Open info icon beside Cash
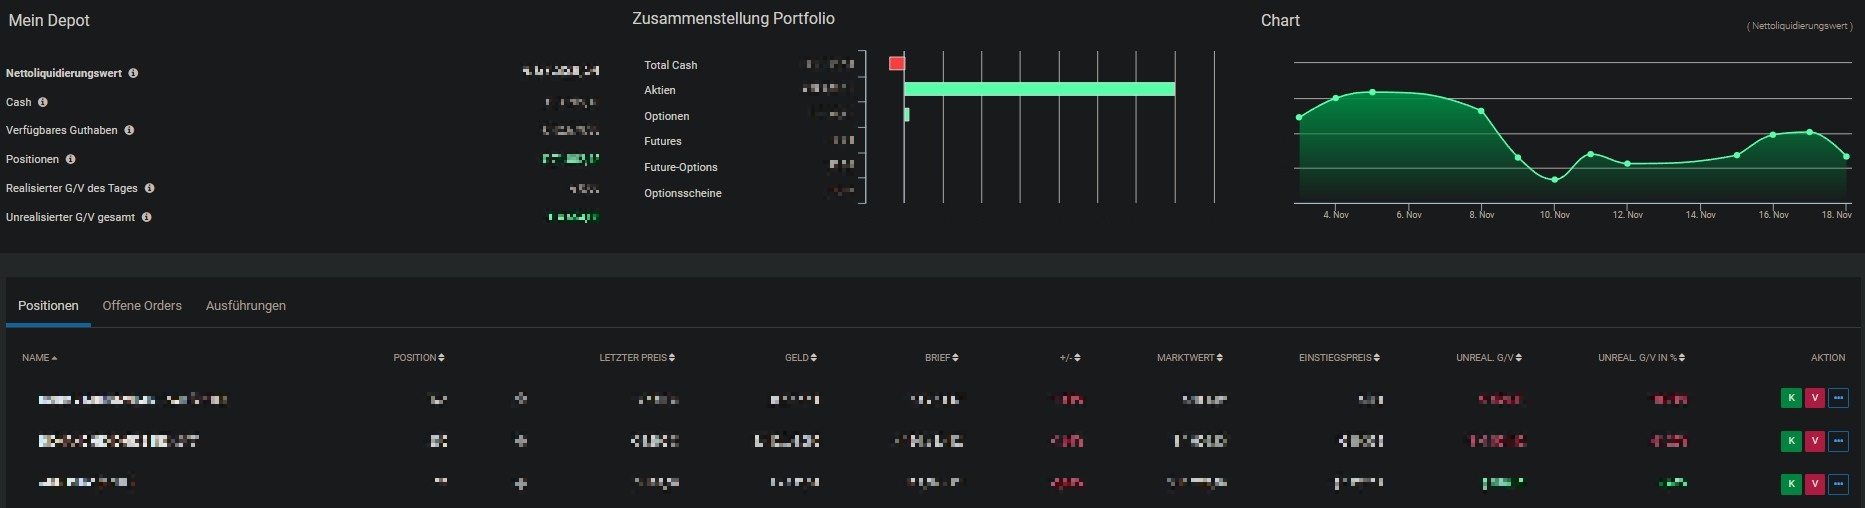This screenshot has height=508, width=1865. [x=42, y=102]
